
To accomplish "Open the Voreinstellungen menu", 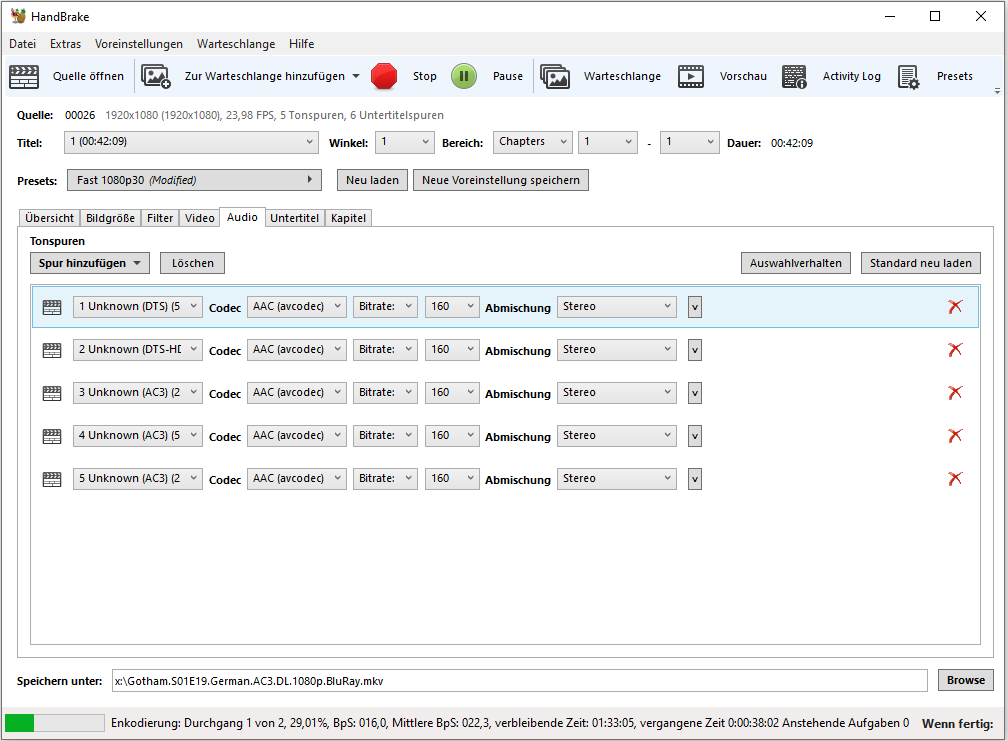I will [139, 44].
